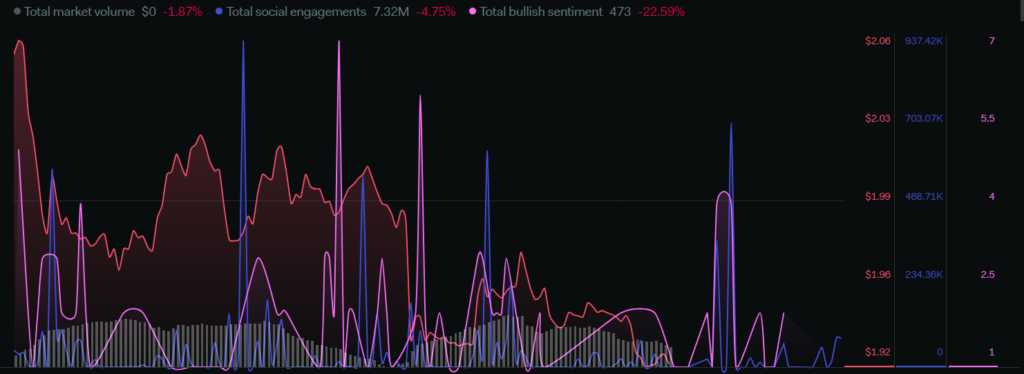Click the -22.59% change value
Screen dimensions: 1024x374
tap(662, 12)
